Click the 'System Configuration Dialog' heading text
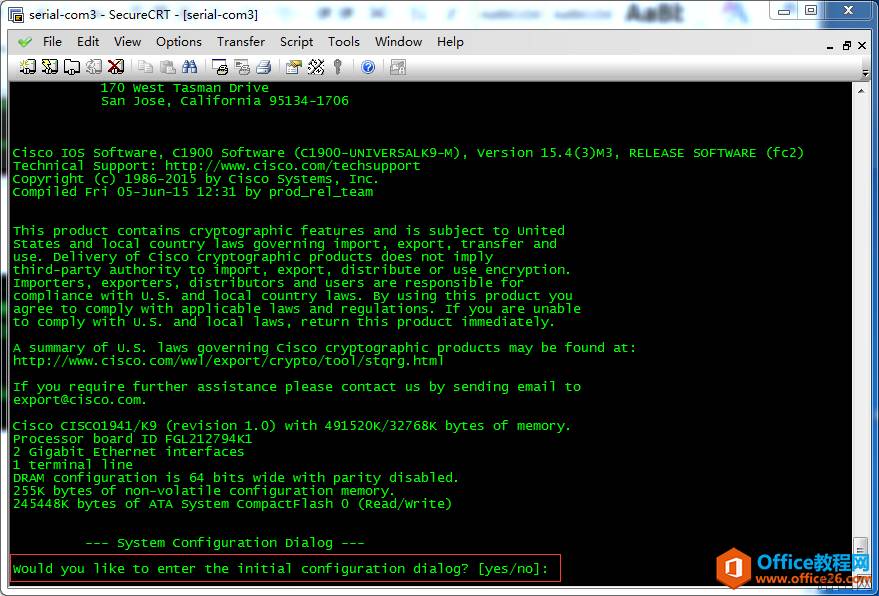Viewport: 879px width, 596px height. pyautogui.click(x=225, y=543)
